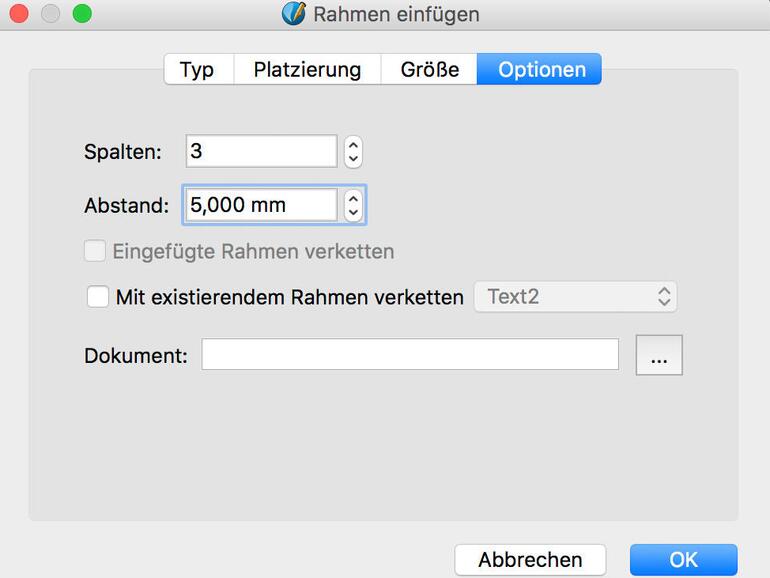Confirm with the OK button

[683, 559]
